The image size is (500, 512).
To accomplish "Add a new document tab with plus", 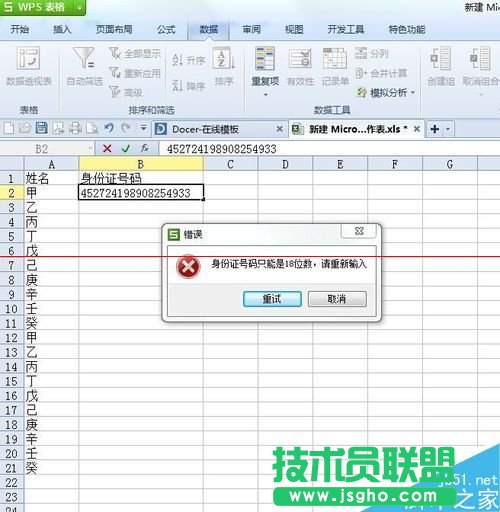I will [435, 129].
